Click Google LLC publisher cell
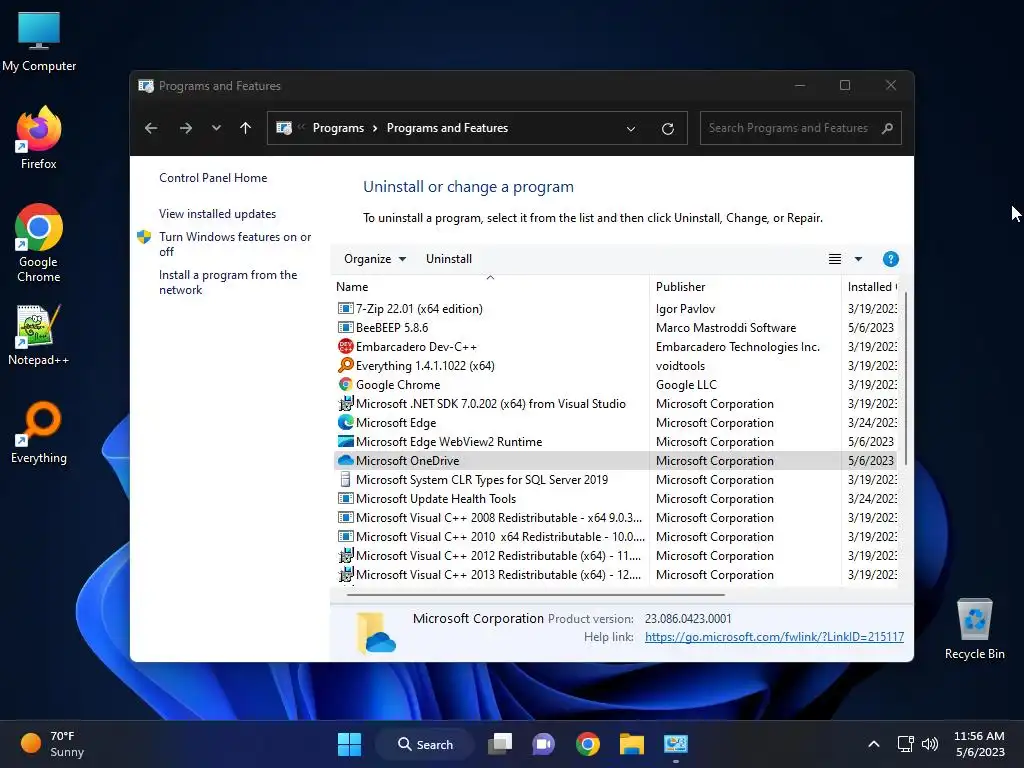 686,385
